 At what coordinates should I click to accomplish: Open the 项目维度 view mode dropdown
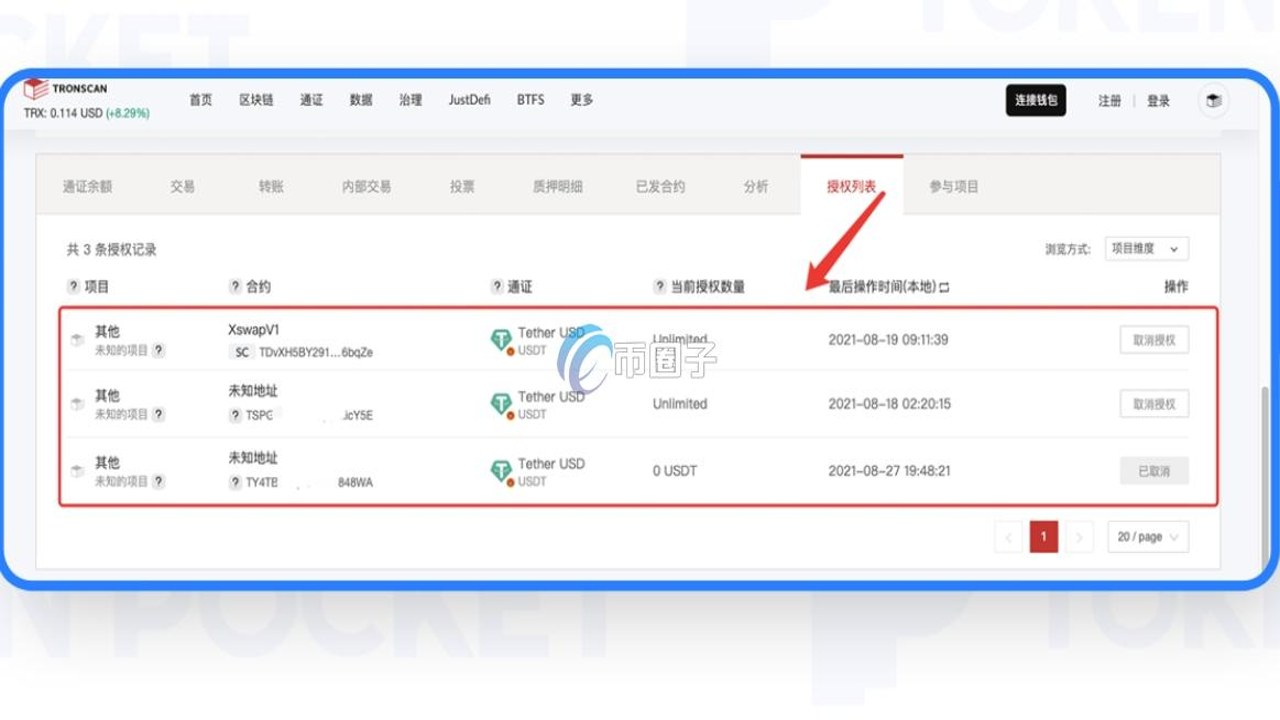(x=1147, y=249)
